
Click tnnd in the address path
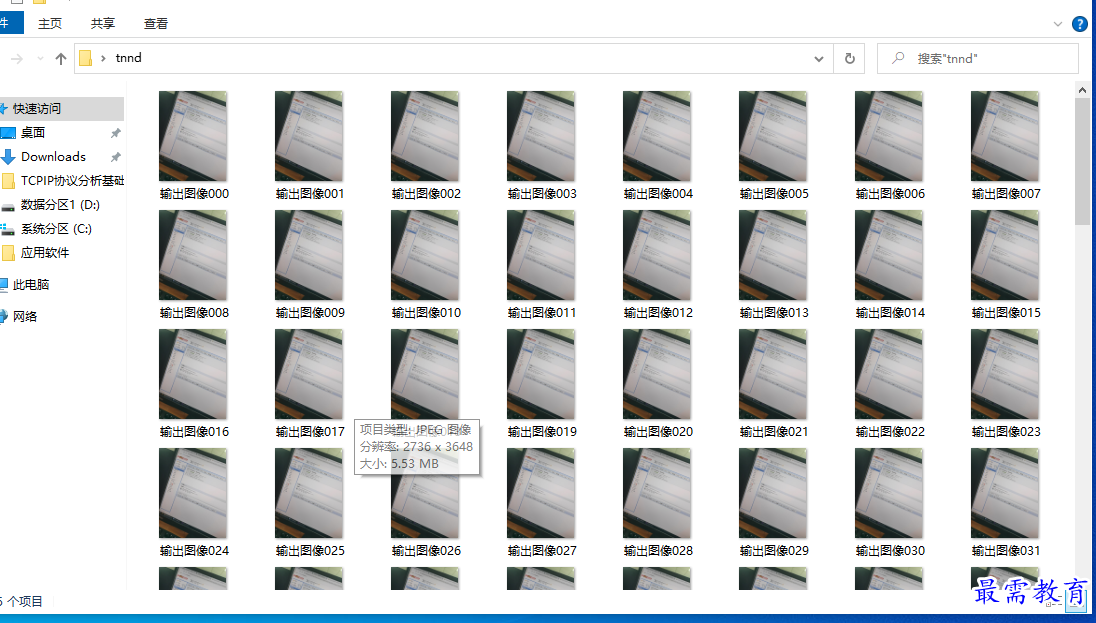129,58
